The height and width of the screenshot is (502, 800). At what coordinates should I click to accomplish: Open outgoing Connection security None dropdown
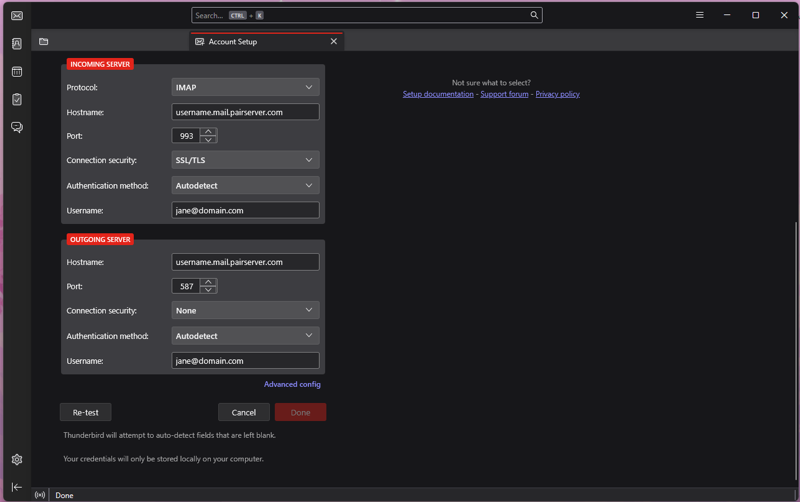point(245,311)
